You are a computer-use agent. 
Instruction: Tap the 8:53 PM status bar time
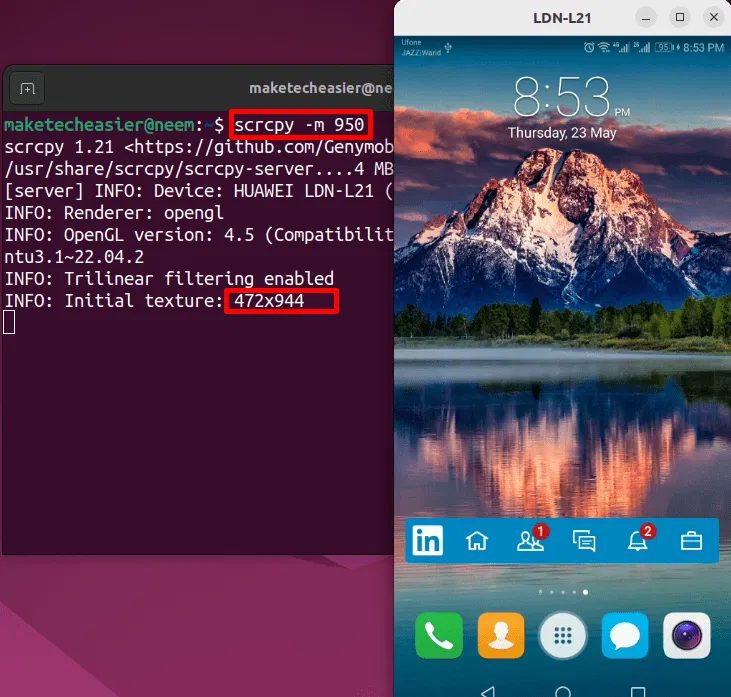(703, 48)
